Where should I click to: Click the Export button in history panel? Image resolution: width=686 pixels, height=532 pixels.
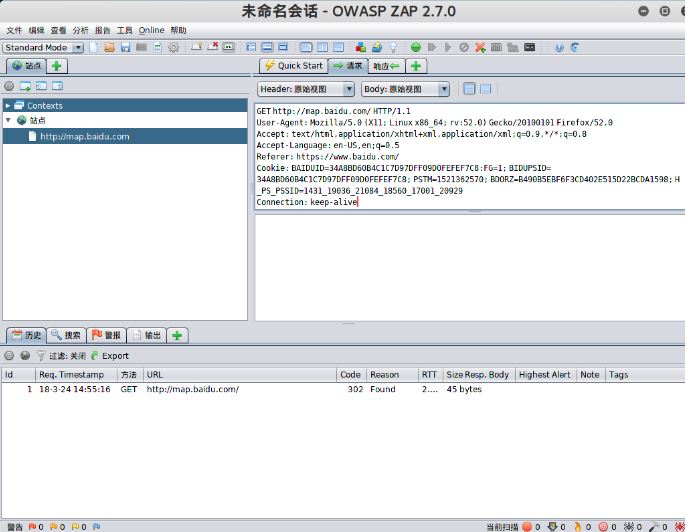[110, 356]
